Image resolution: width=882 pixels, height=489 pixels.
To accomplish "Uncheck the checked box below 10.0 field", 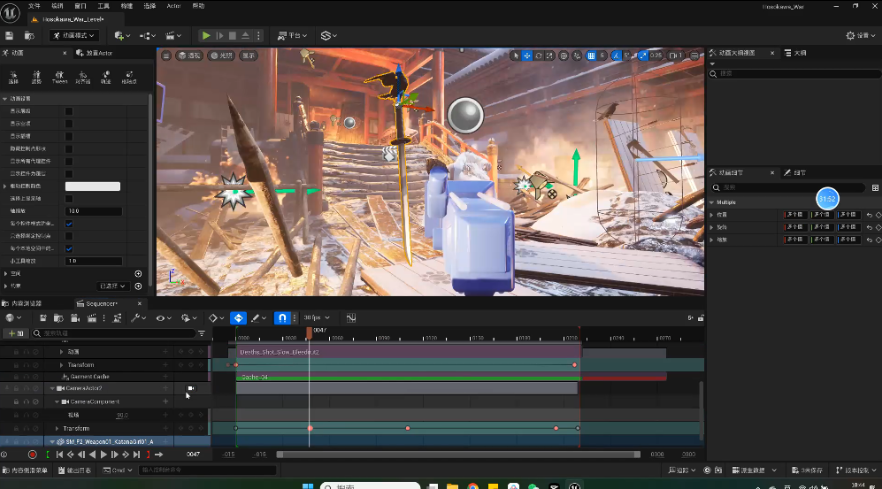I will [x=69, y=223].
